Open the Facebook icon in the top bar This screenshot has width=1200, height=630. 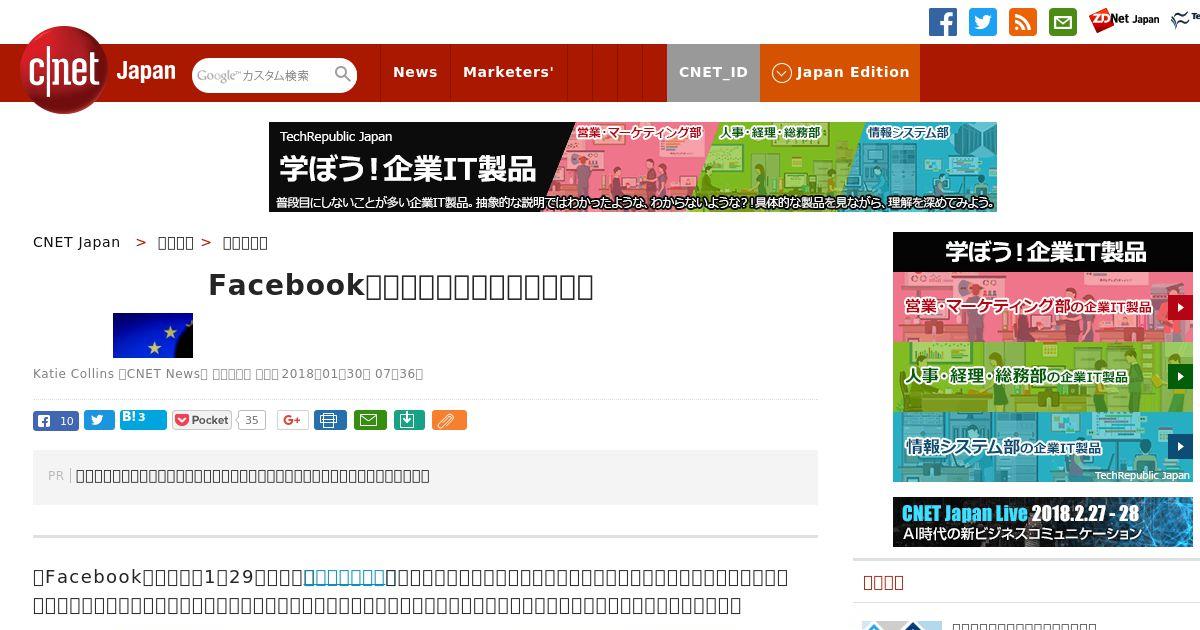943,21
